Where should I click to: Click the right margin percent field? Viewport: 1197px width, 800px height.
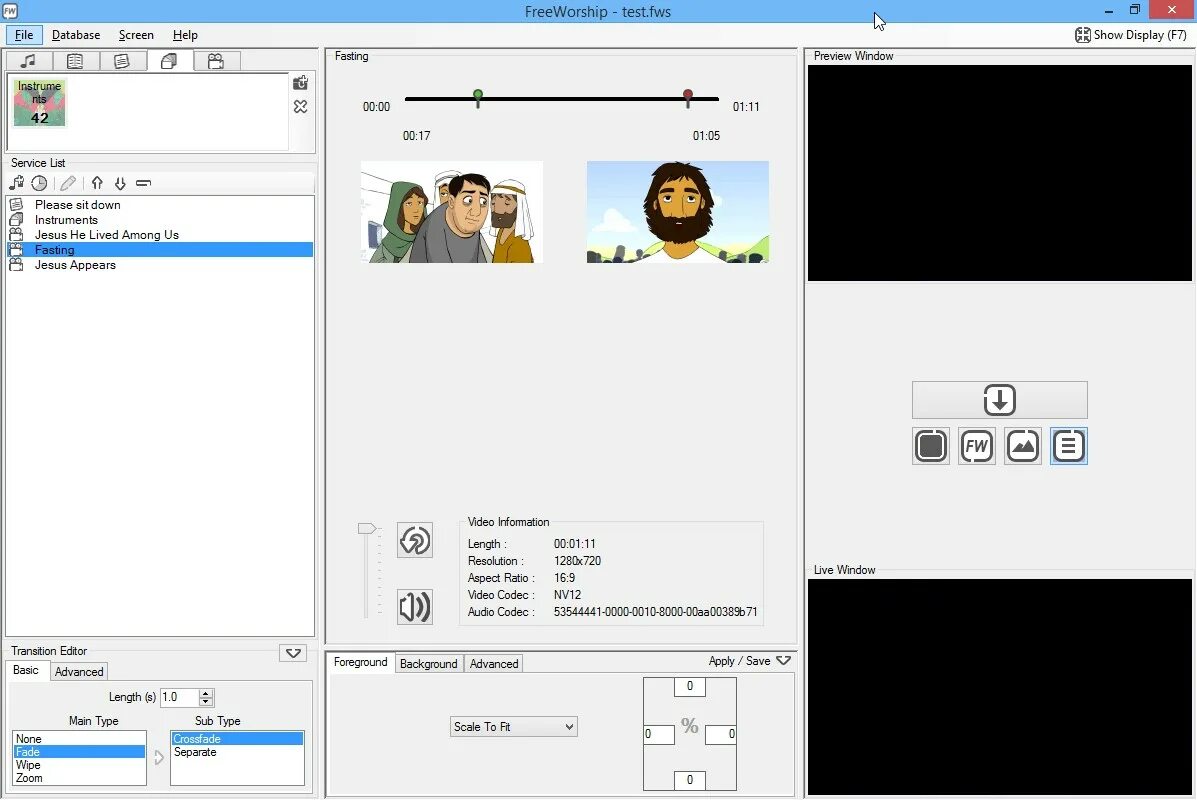pos(721,734)
